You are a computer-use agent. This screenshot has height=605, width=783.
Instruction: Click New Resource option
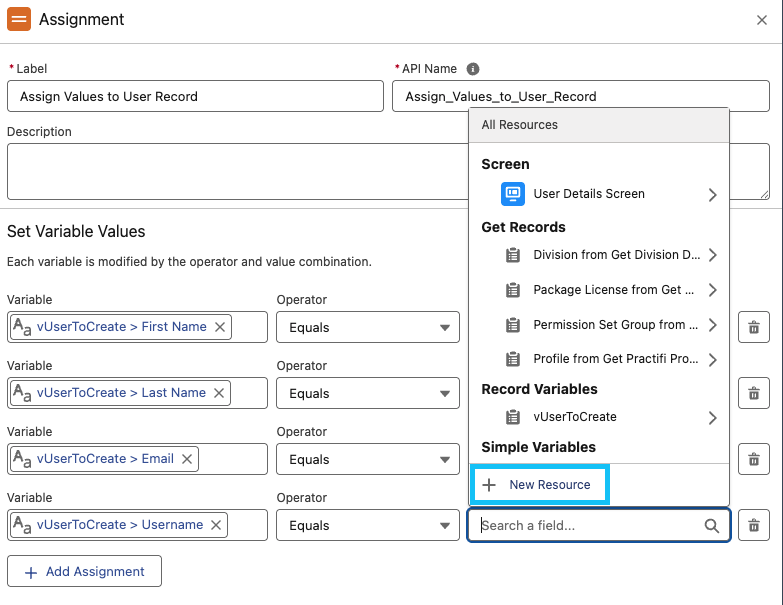[540, 485]
